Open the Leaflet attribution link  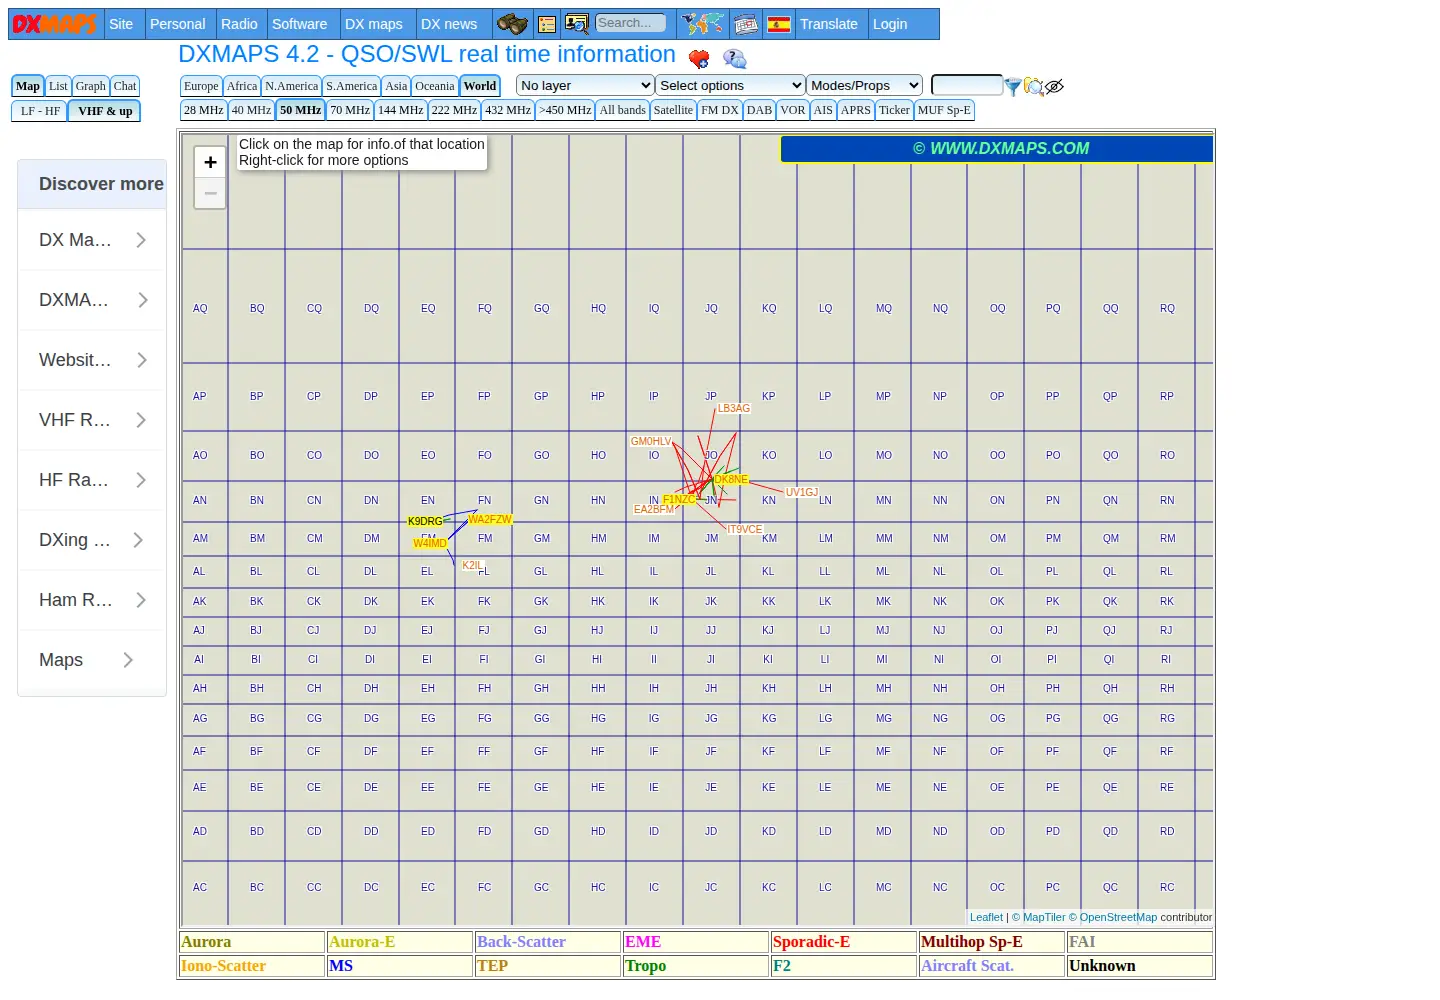[986, 917]
